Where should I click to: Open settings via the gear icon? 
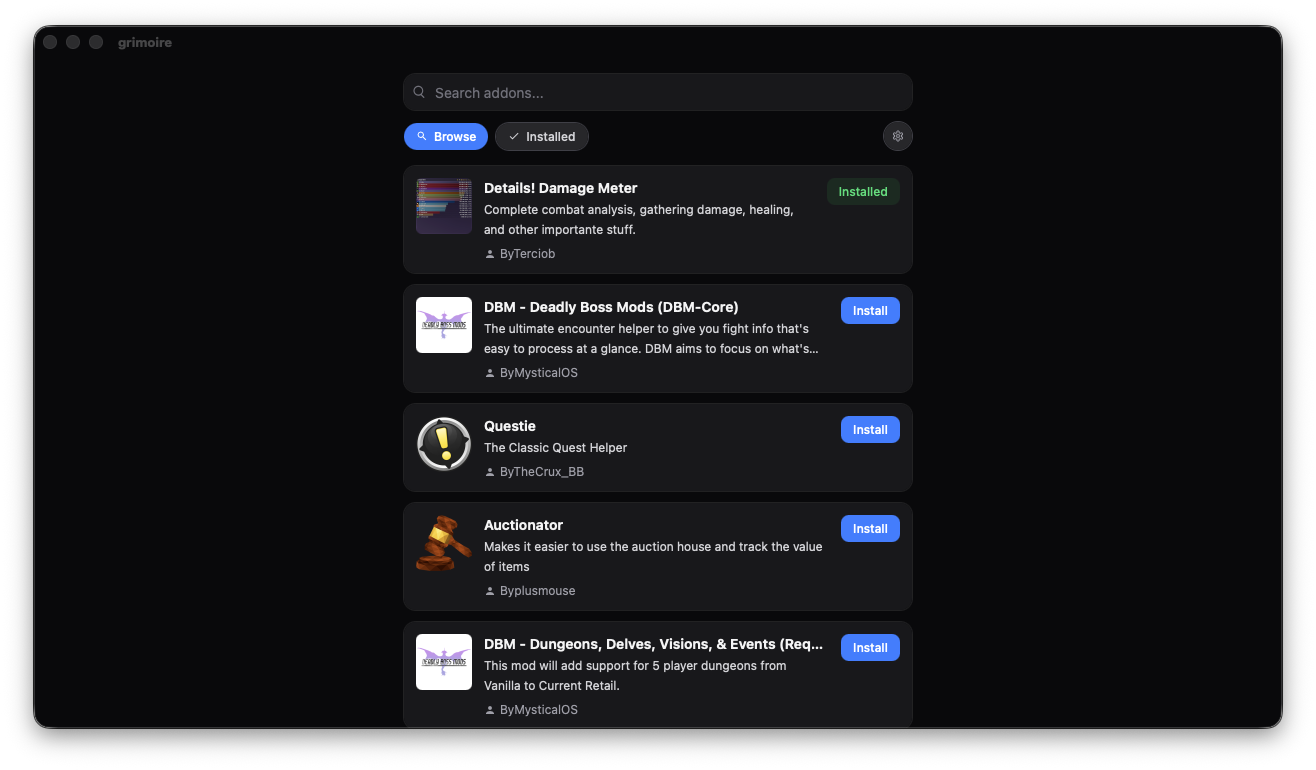pos(897,136)
